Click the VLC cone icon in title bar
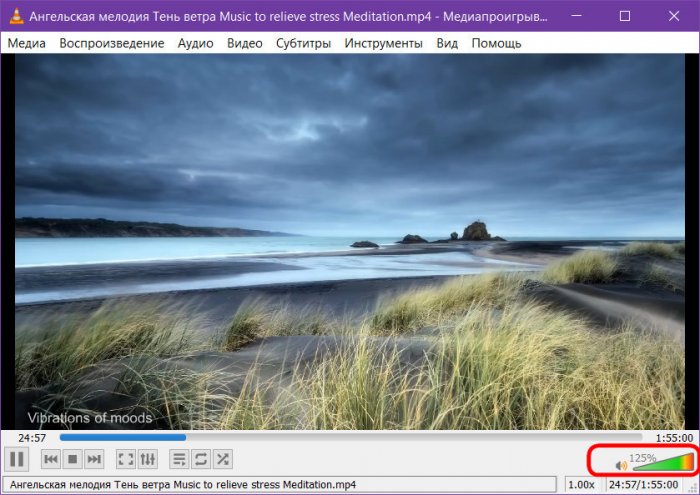 [x=15, y=16]
